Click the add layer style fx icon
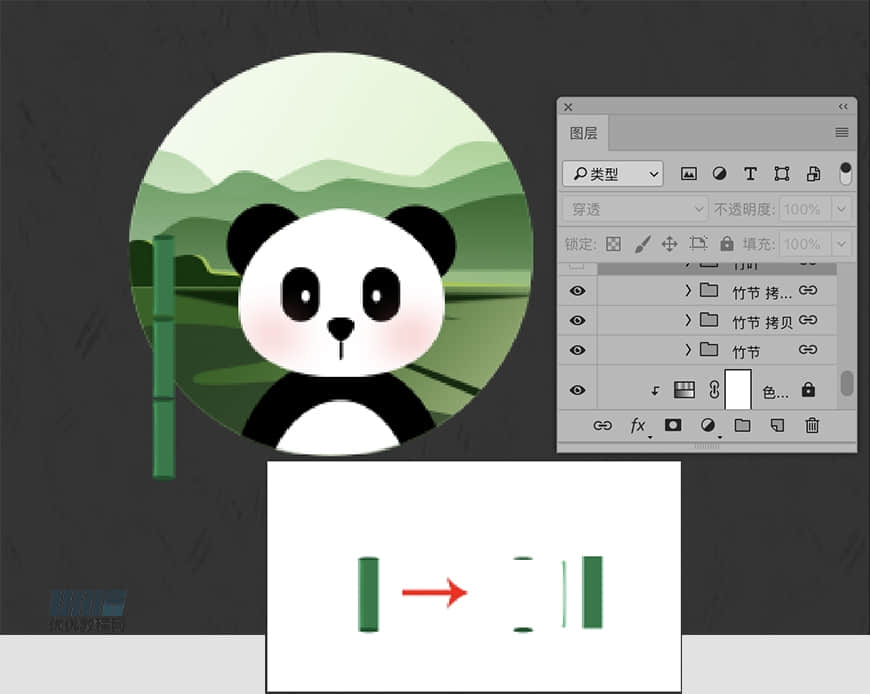Viewport: 870px width, 694px height. pyautogui.click(x=638, y=426)
